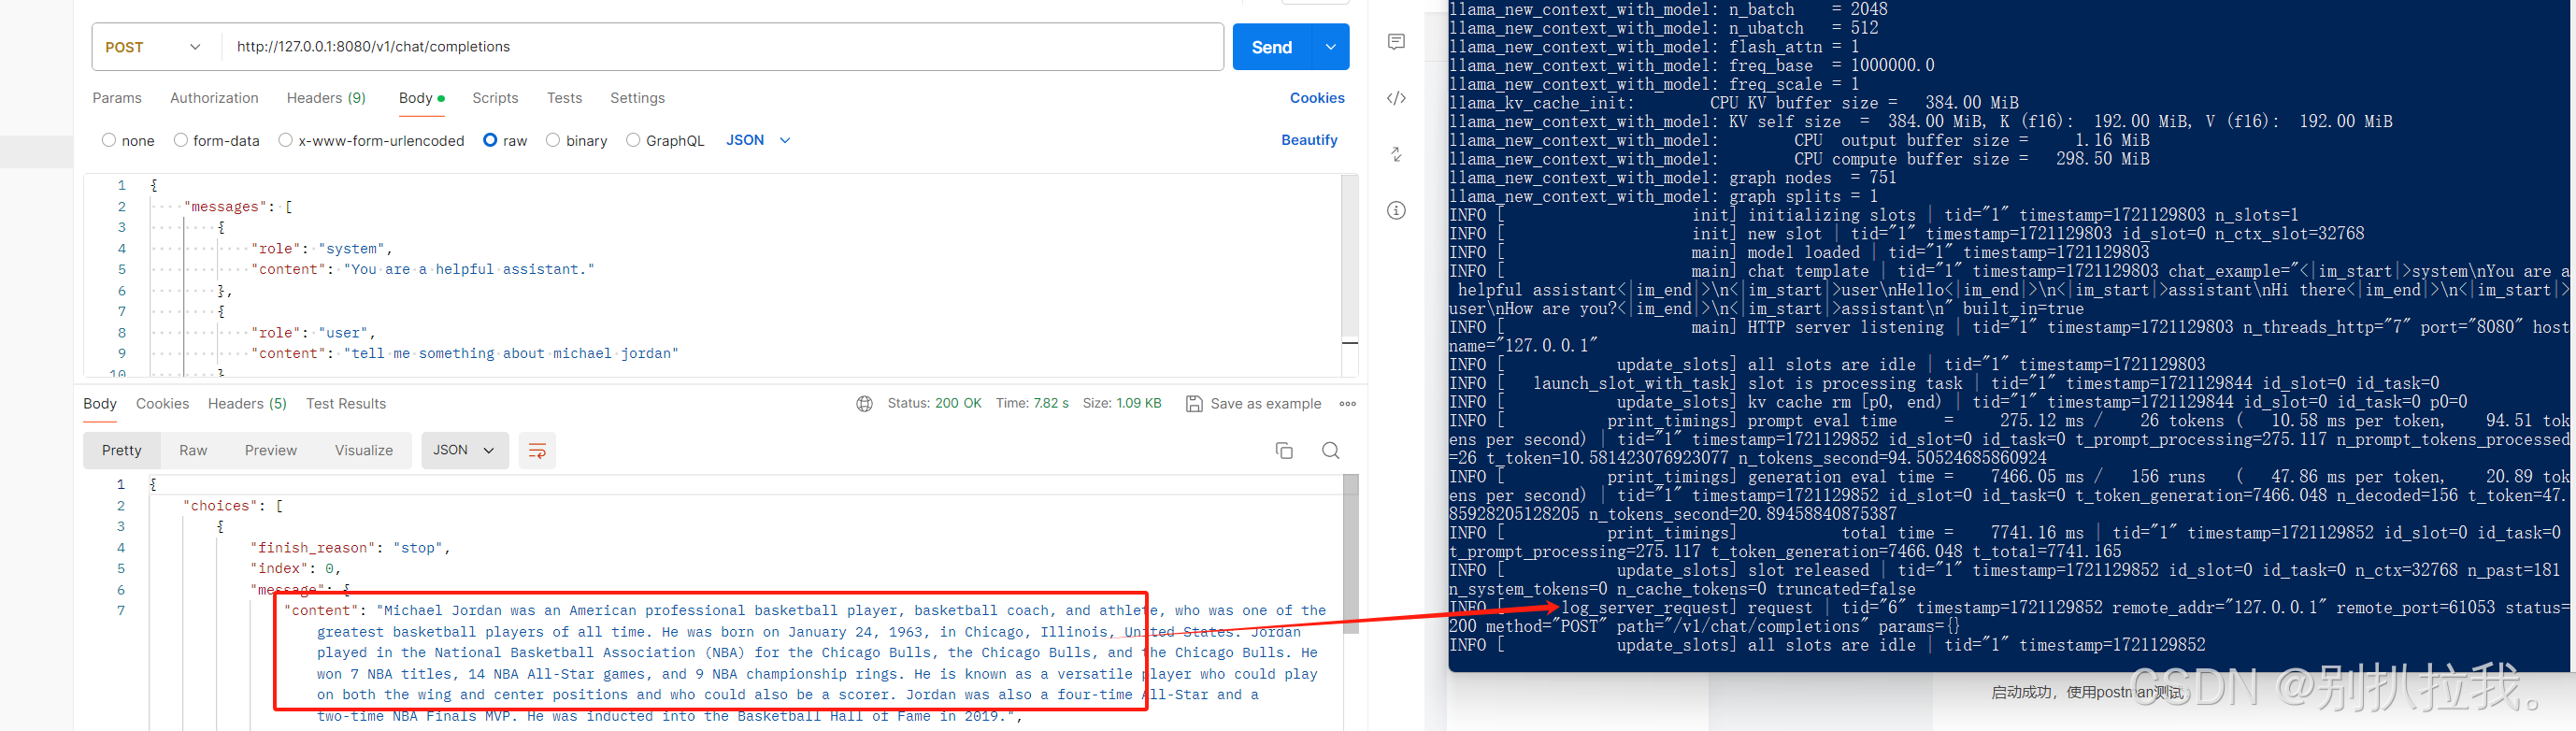Open the request Headers (9) tab

[x=326, y=98]
